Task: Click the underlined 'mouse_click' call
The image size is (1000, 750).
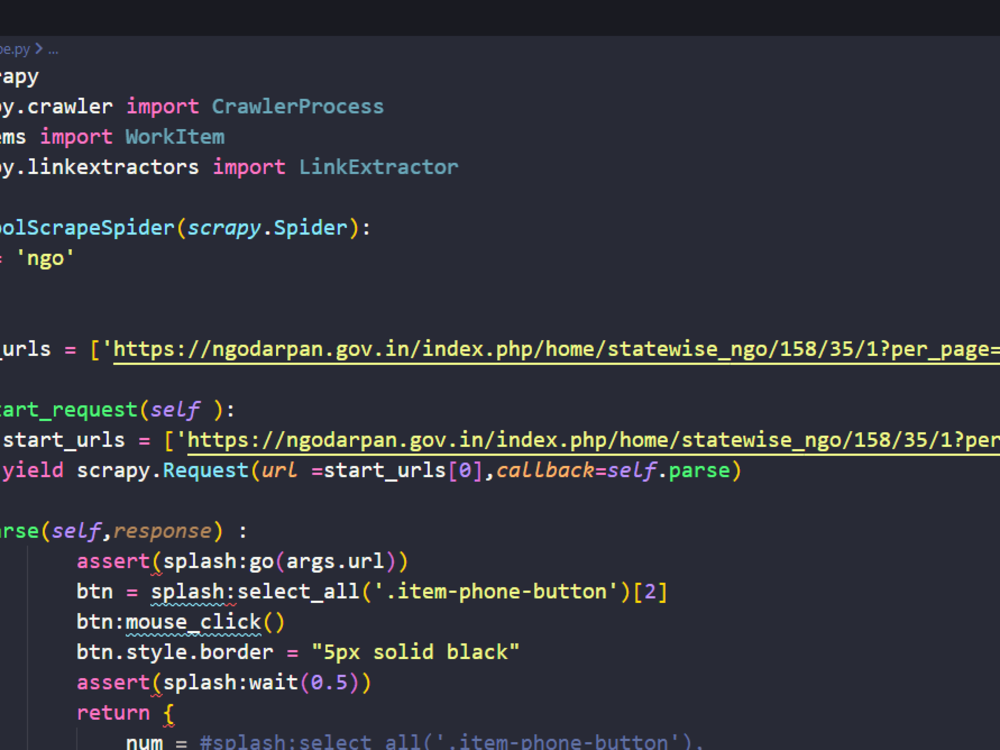Action: 193,622
